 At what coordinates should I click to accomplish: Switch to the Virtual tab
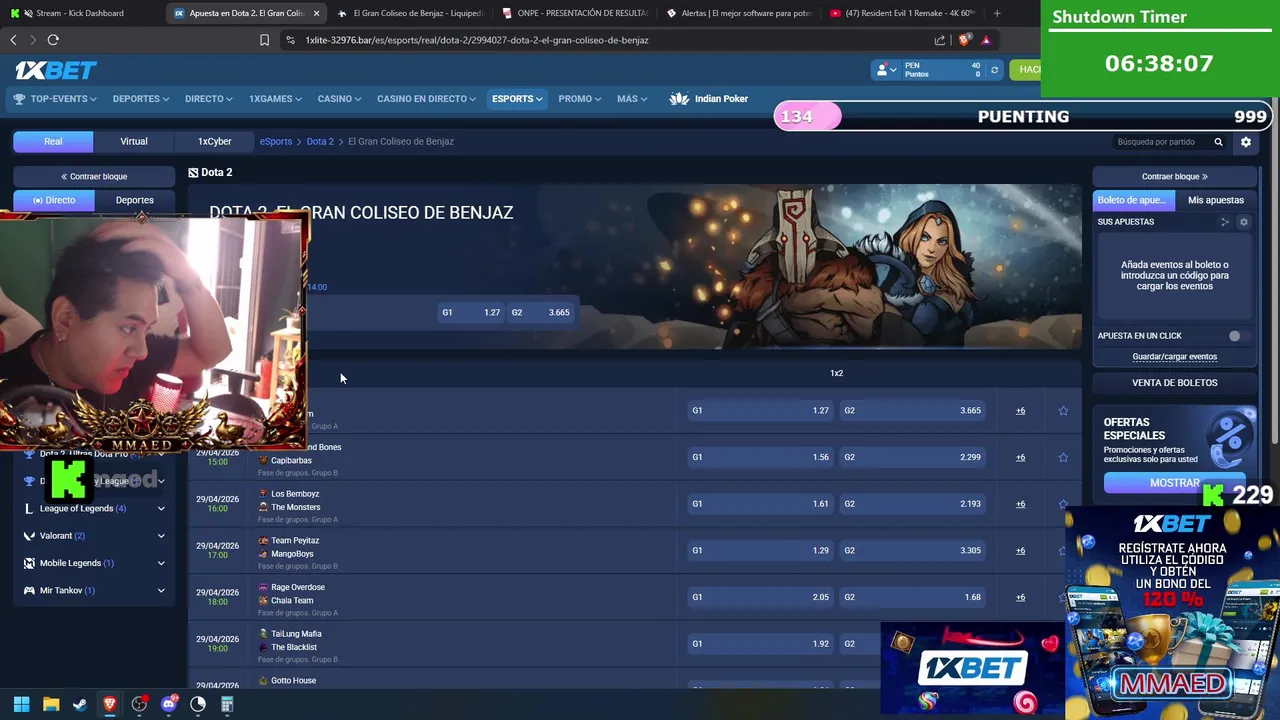click(x=134, y=142)
